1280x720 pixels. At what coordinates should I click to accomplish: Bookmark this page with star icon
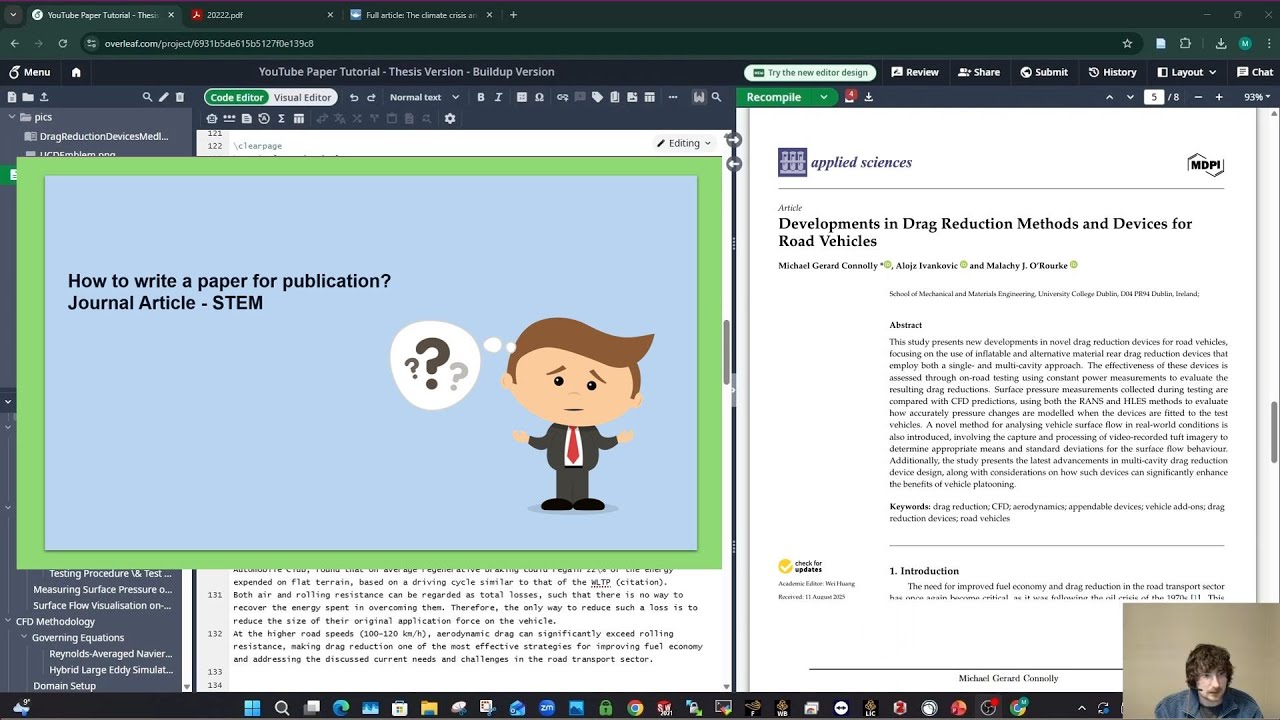coord(1127,44)
